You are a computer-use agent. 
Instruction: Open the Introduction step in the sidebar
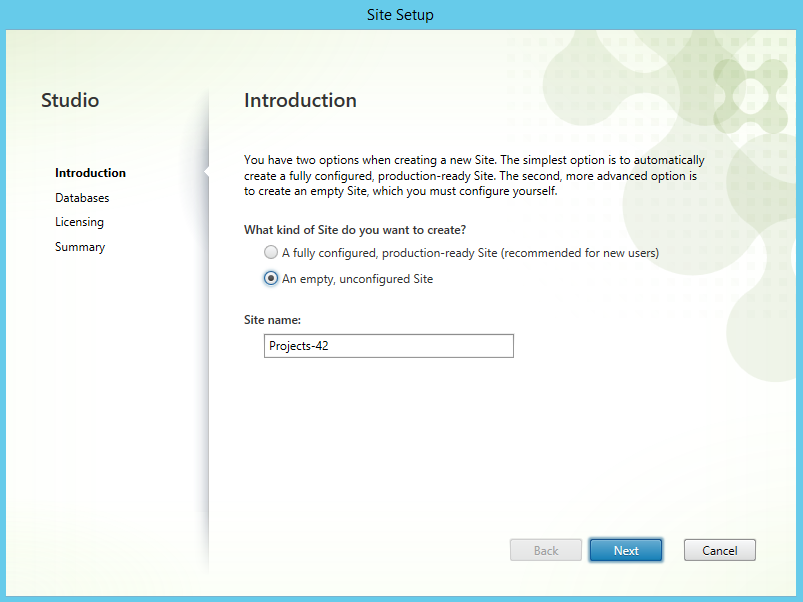tap(90, 173)
